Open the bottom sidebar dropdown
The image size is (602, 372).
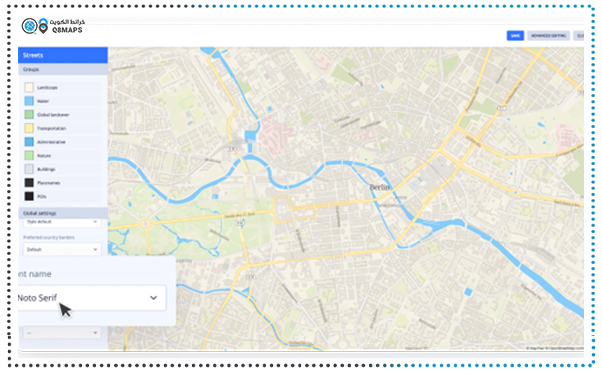click(62, 333)
